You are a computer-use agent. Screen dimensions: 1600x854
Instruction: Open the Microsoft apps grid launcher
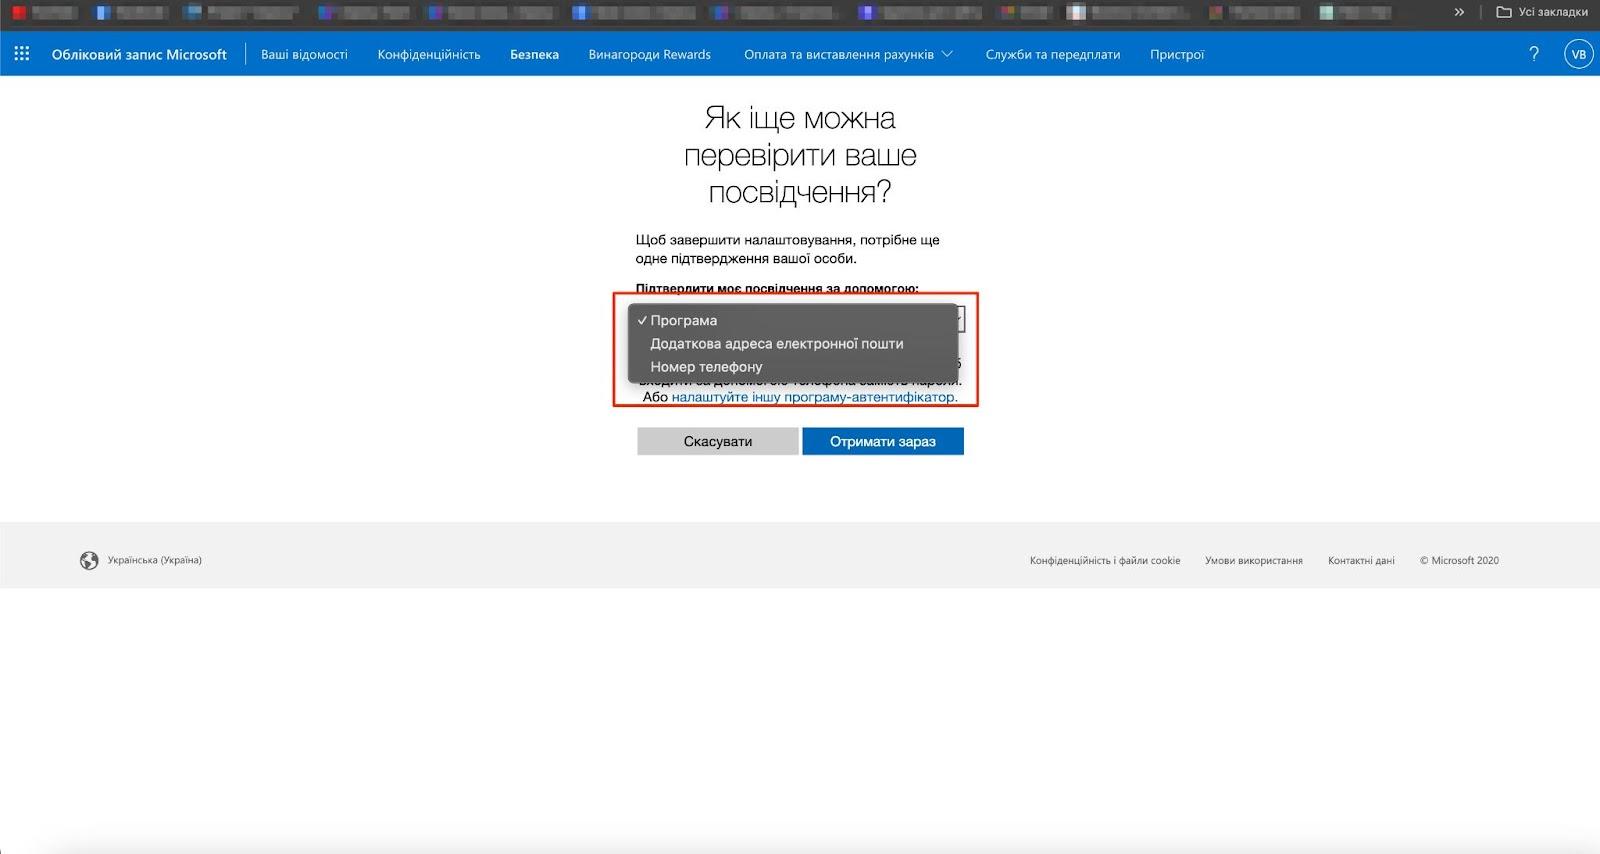click(x=22, y=54)
